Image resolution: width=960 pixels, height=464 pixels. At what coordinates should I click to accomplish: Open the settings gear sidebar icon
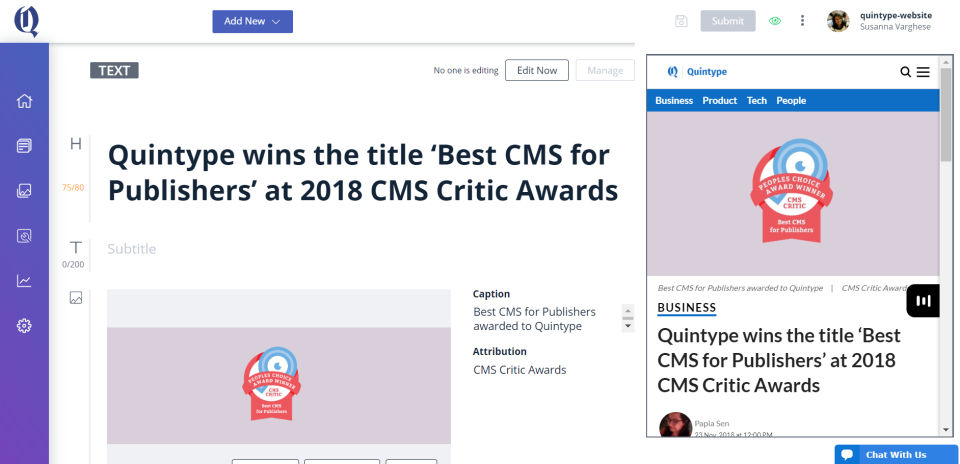(x=24, y=326)
